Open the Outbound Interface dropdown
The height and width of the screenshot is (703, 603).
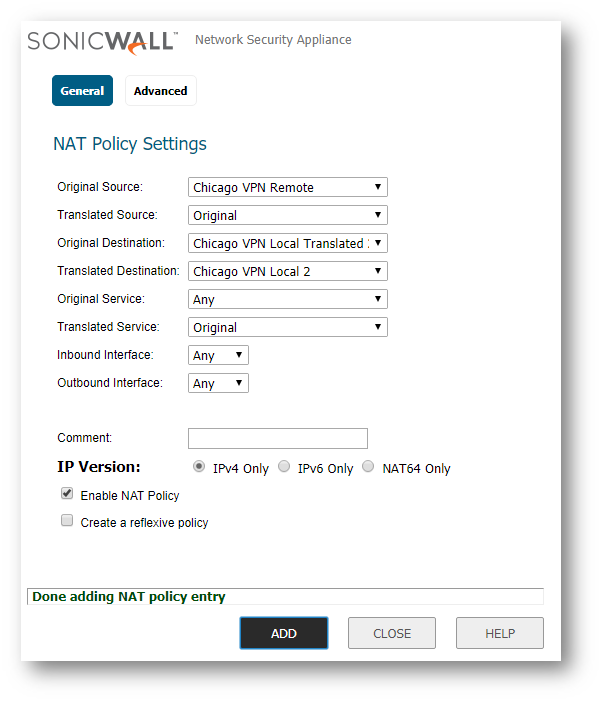pos(218,383)
